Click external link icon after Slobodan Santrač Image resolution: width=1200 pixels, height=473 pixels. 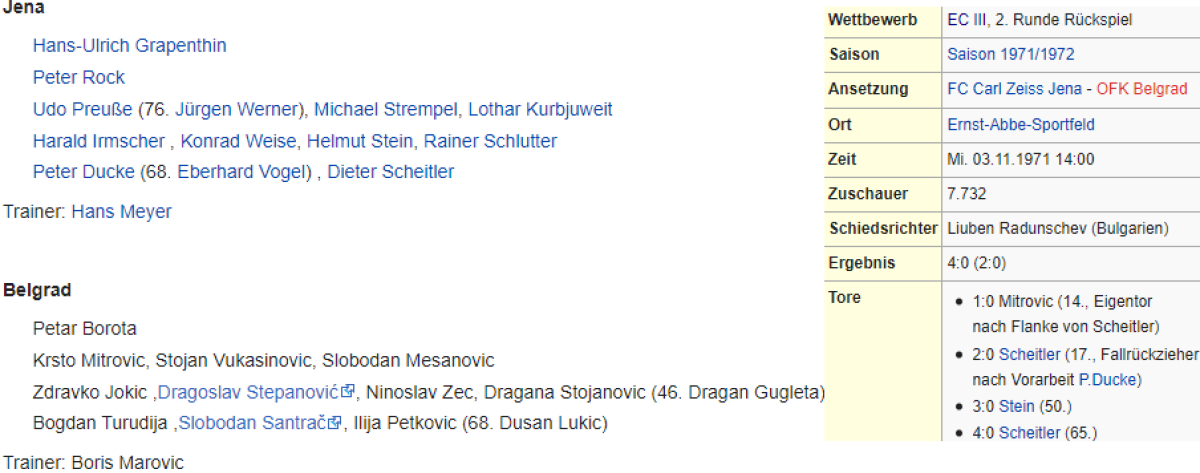335,423
